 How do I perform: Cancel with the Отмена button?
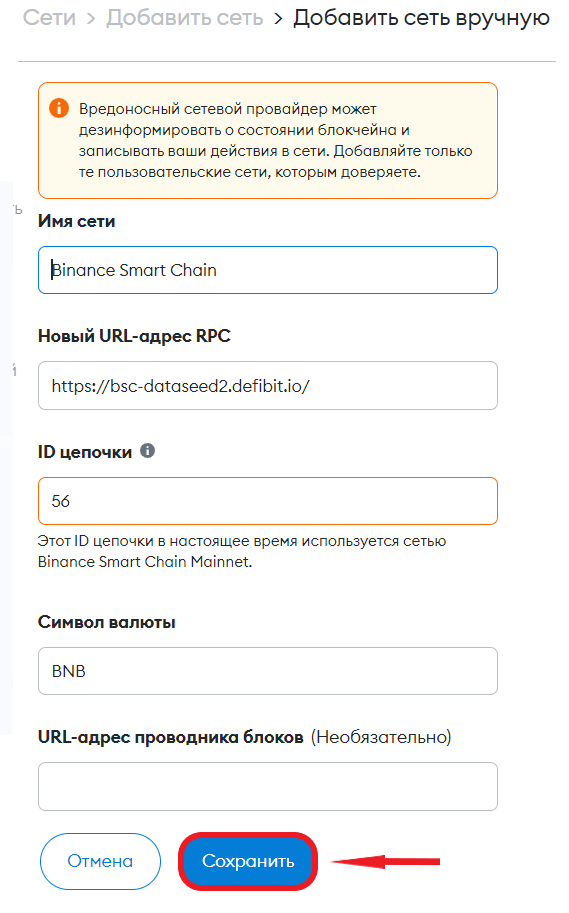pos(100,861)
